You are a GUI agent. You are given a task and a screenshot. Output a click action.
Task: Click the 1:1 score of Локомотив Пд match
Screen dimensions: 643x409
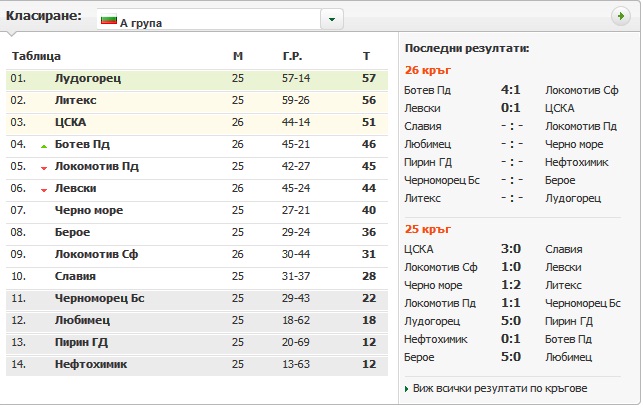(x=511, y=303)
